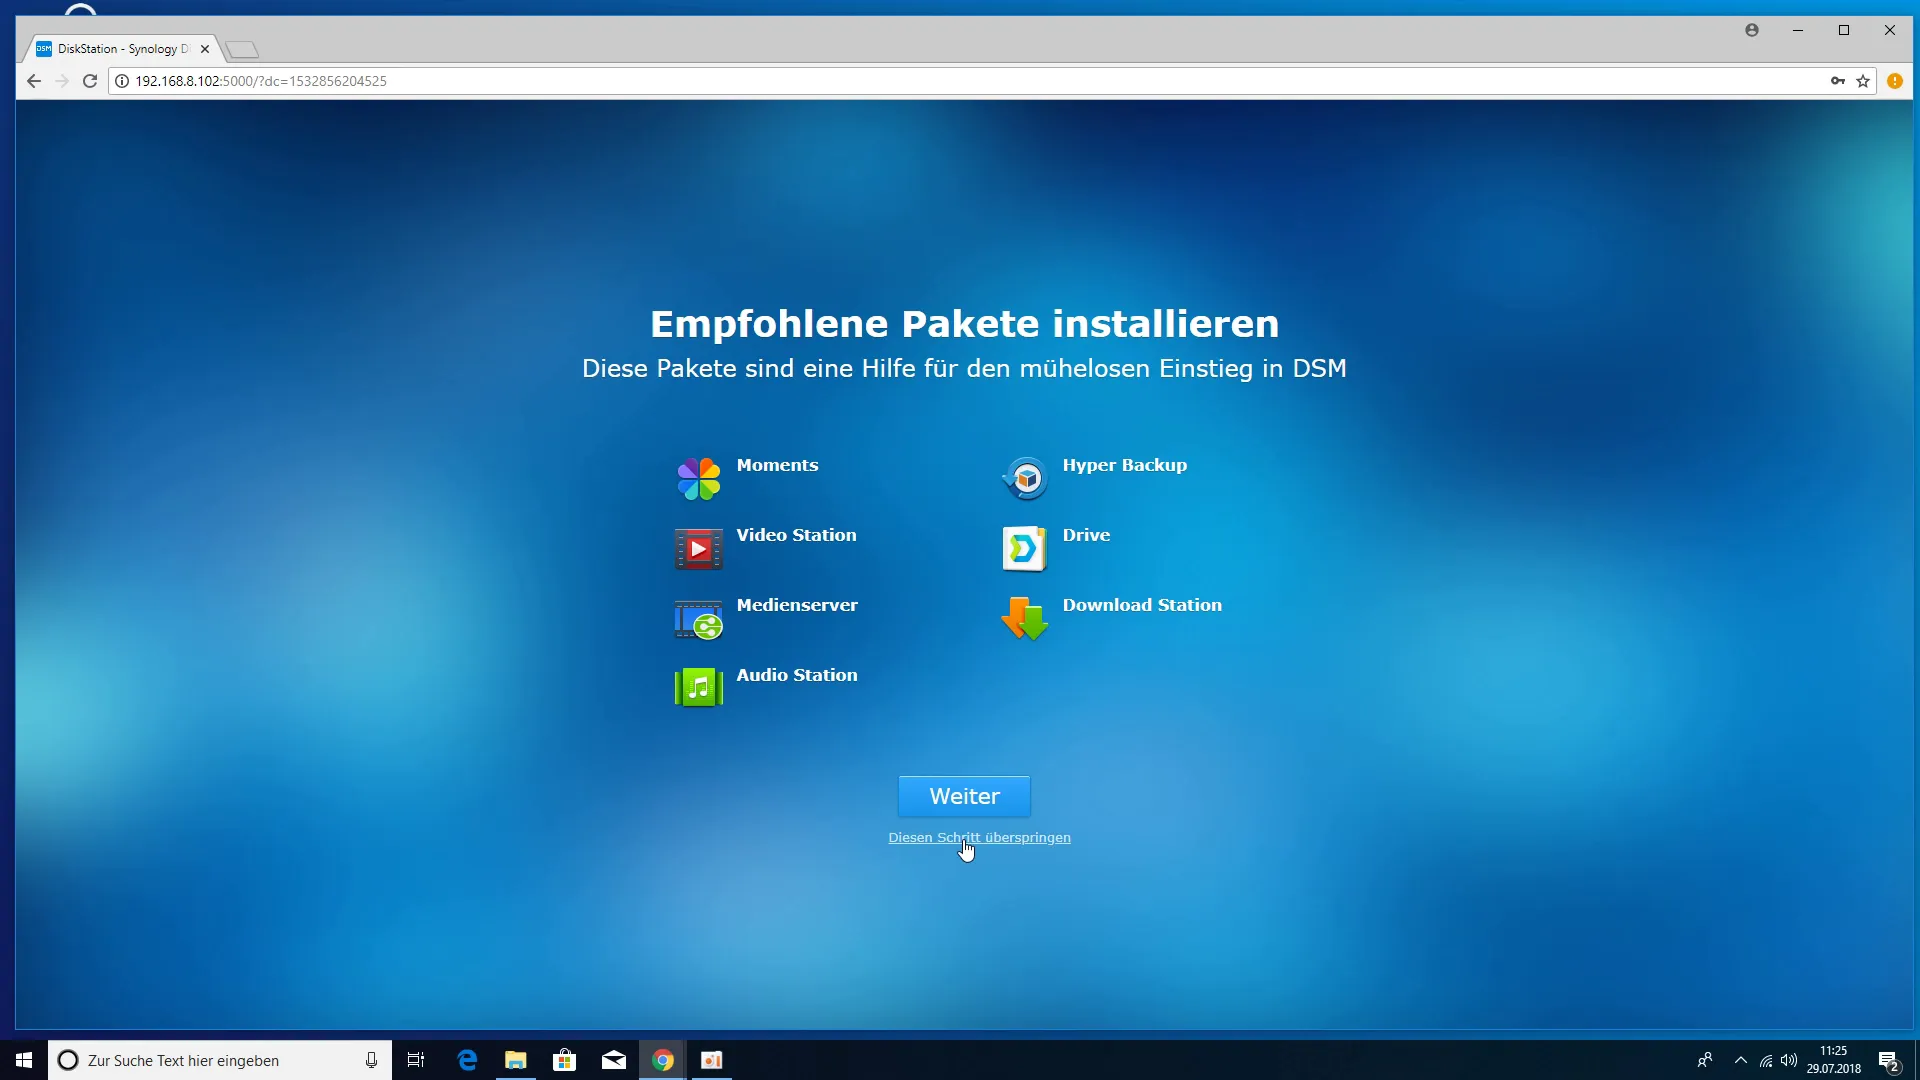The image size is (1920, 1080).
Task: Click the saved password key icon
Action: coord(1838,81)
